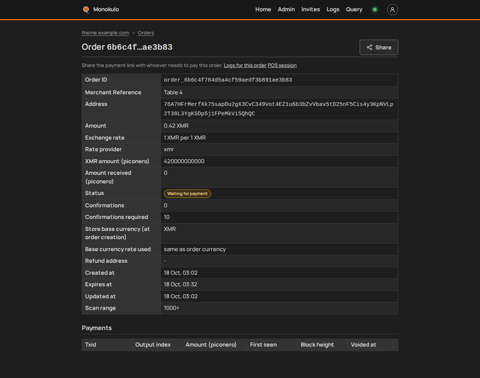Click the rate provider value xmr
This screenshot has height=378, width=480.
[168, 149]
